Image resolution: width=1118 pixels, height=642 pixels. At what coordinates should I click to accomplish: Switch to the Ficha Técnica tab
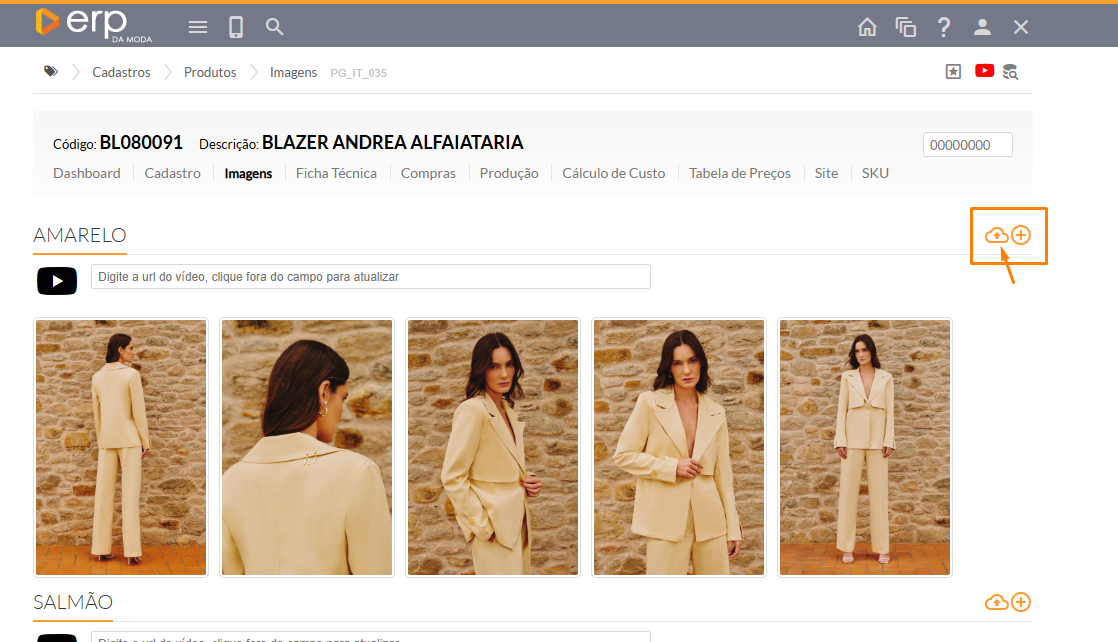pos(336,173)
